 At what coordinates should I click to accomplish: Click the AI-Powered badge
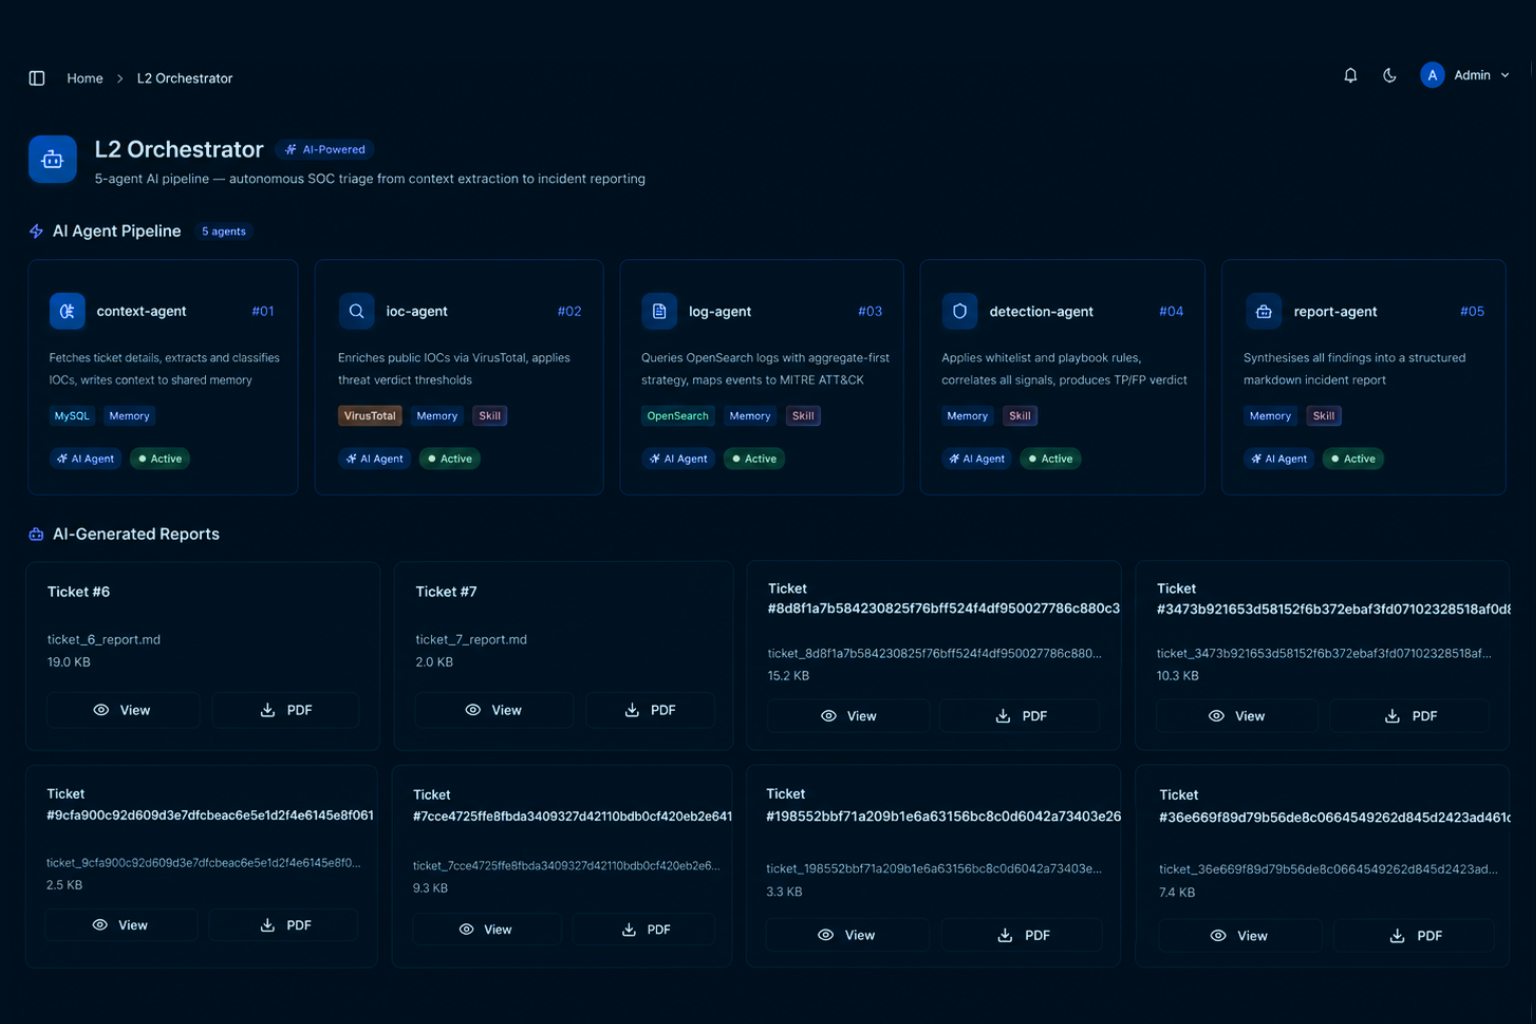[325, 150]
